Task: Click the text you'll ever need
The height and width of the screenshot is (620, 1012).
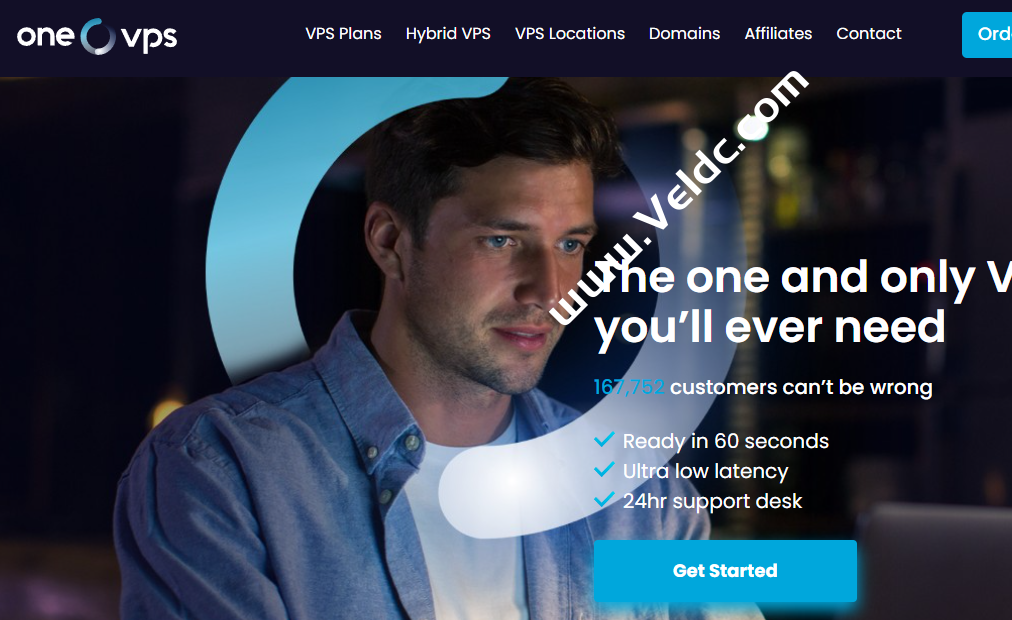Action: [x=769, y=328]
